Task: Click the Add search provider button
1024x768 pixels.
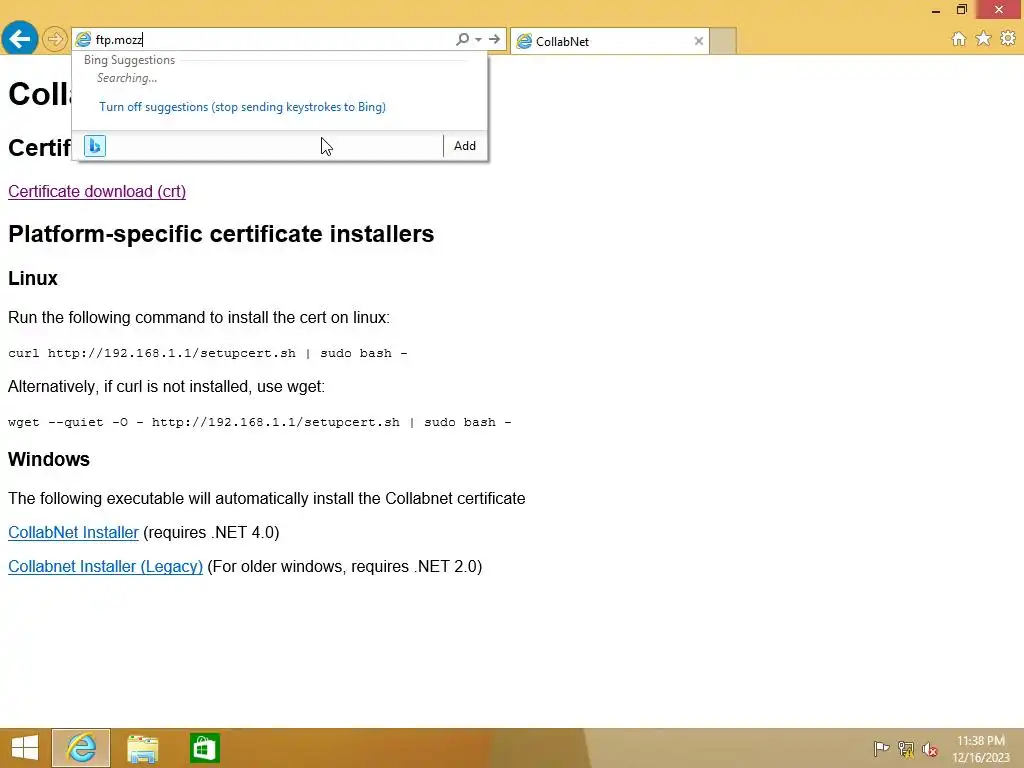Action: coord(465,146)
